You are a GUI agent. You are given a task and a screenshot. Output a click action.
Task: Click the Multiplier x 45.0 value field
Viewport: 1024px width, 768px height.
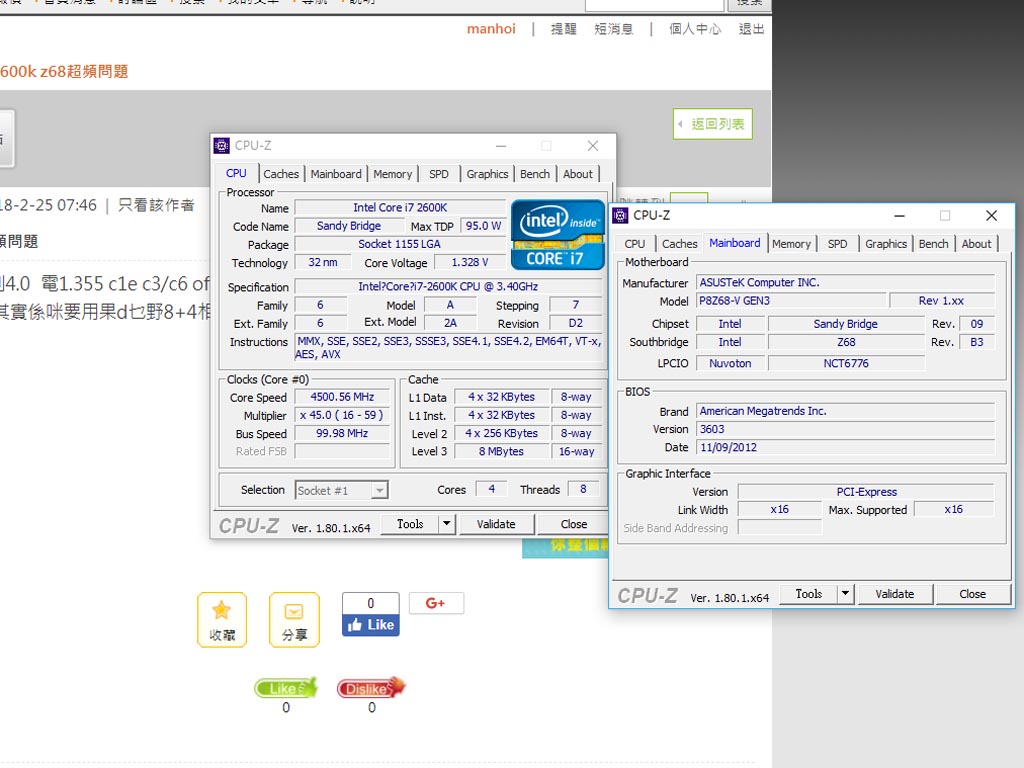point(342,415)
